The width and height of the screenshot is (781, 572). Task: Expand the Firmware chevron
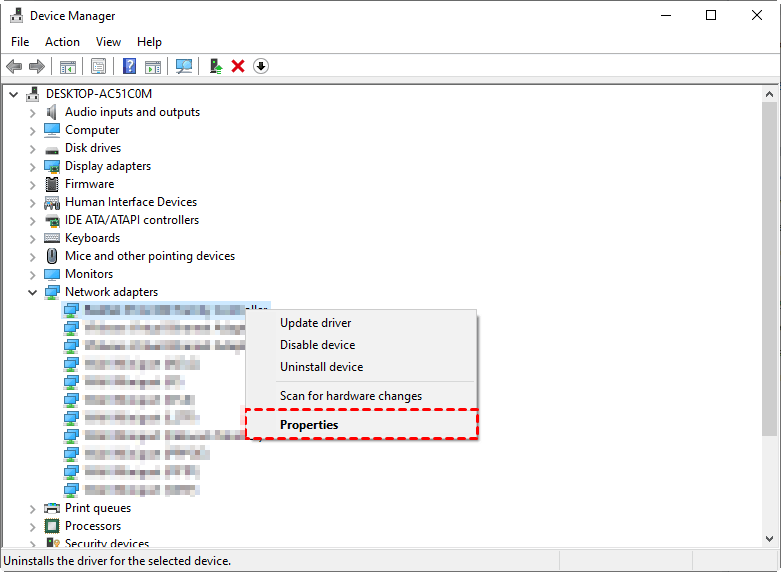tap(33, 185)
